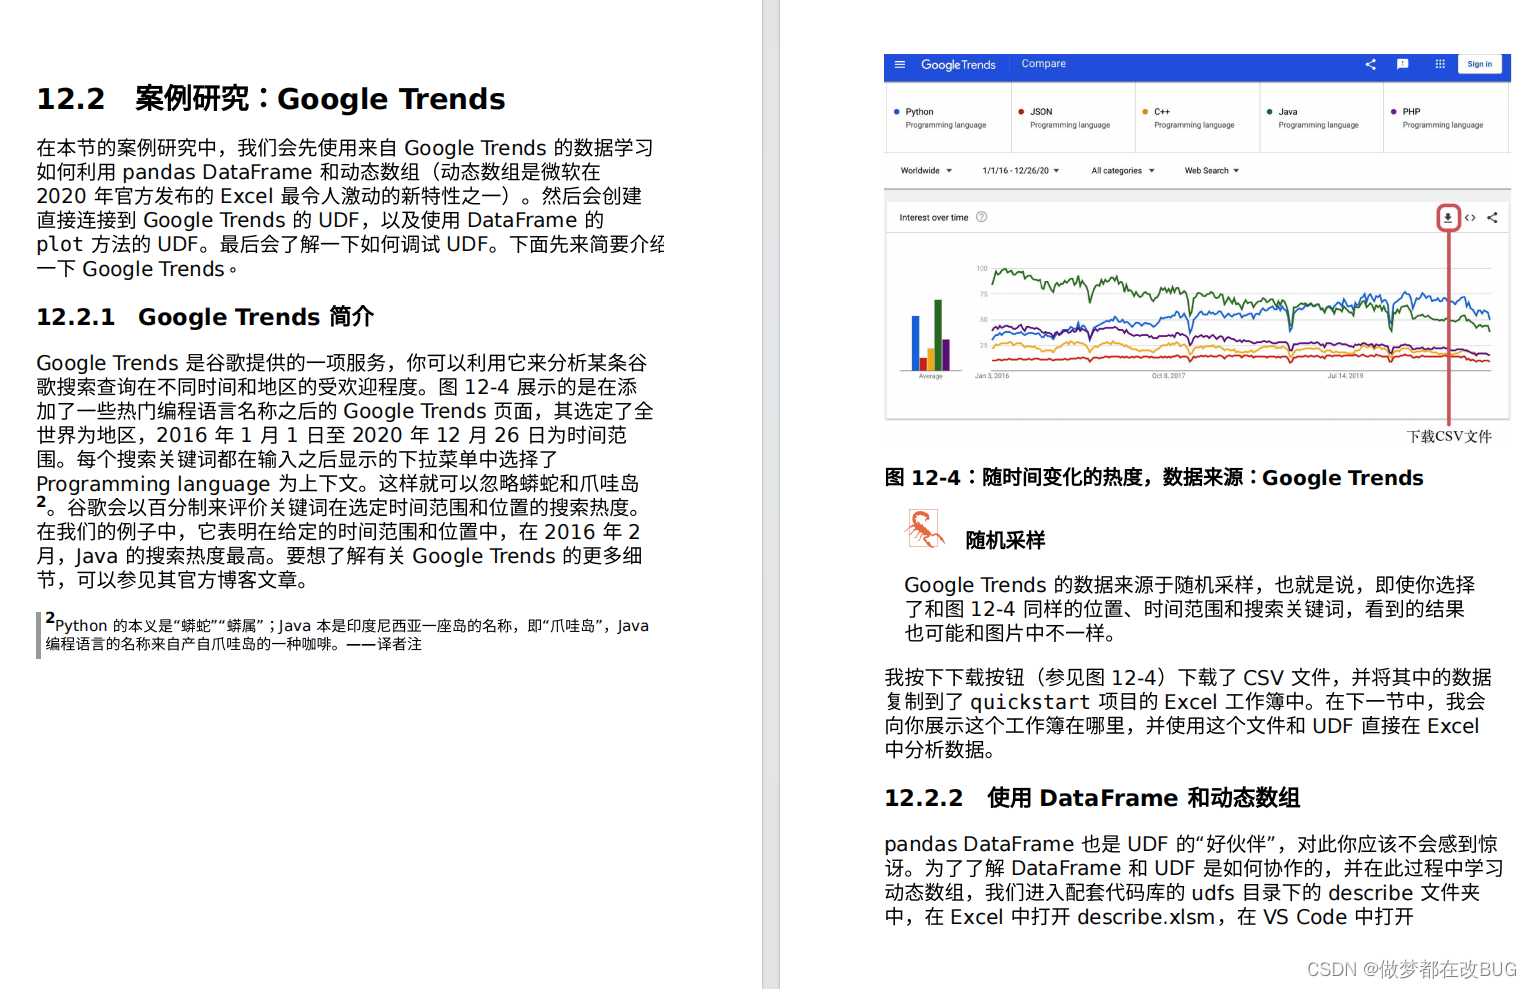Click the Jan 3, 2016 axis label
This screenshot has width=1531, height=989.
992,376
